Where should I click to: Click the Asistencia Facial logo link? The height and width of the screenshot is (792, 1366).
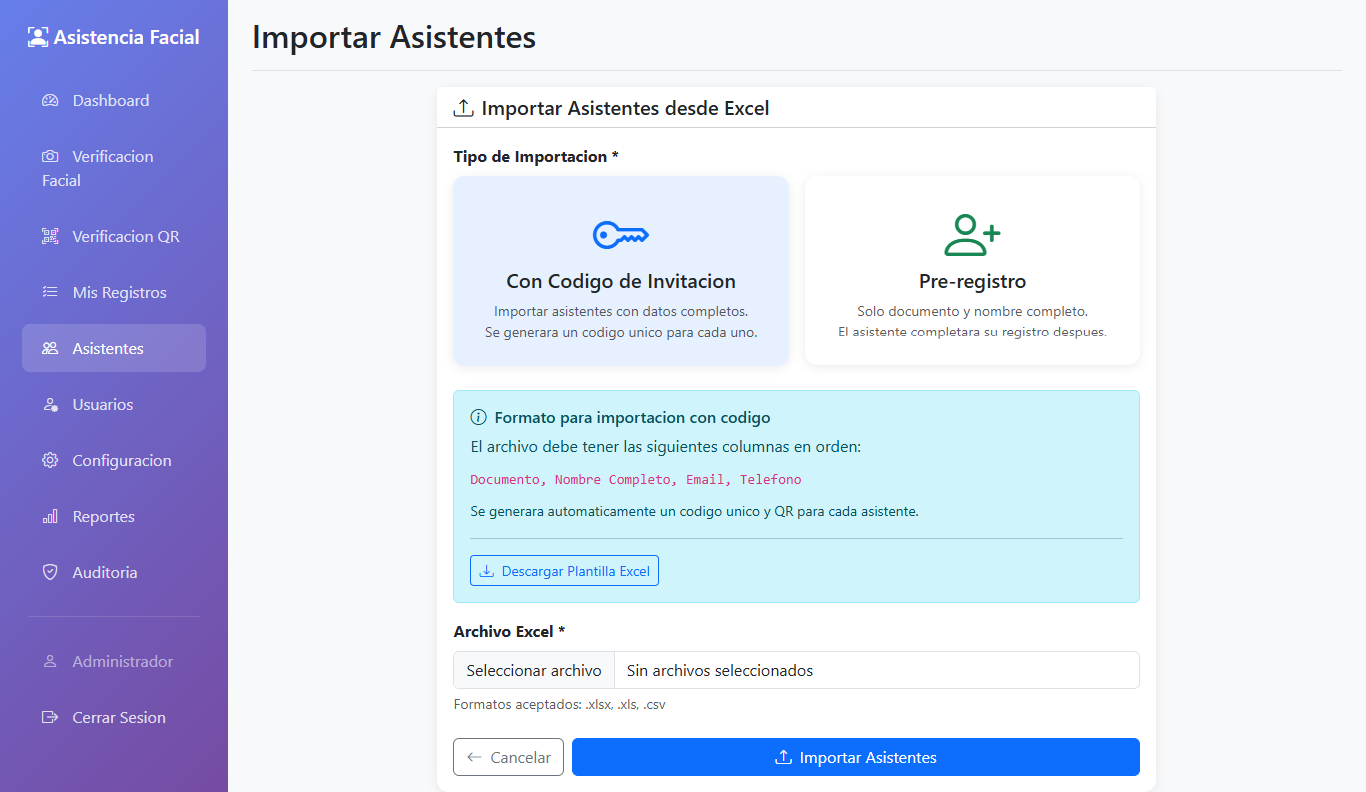(114, 38)
